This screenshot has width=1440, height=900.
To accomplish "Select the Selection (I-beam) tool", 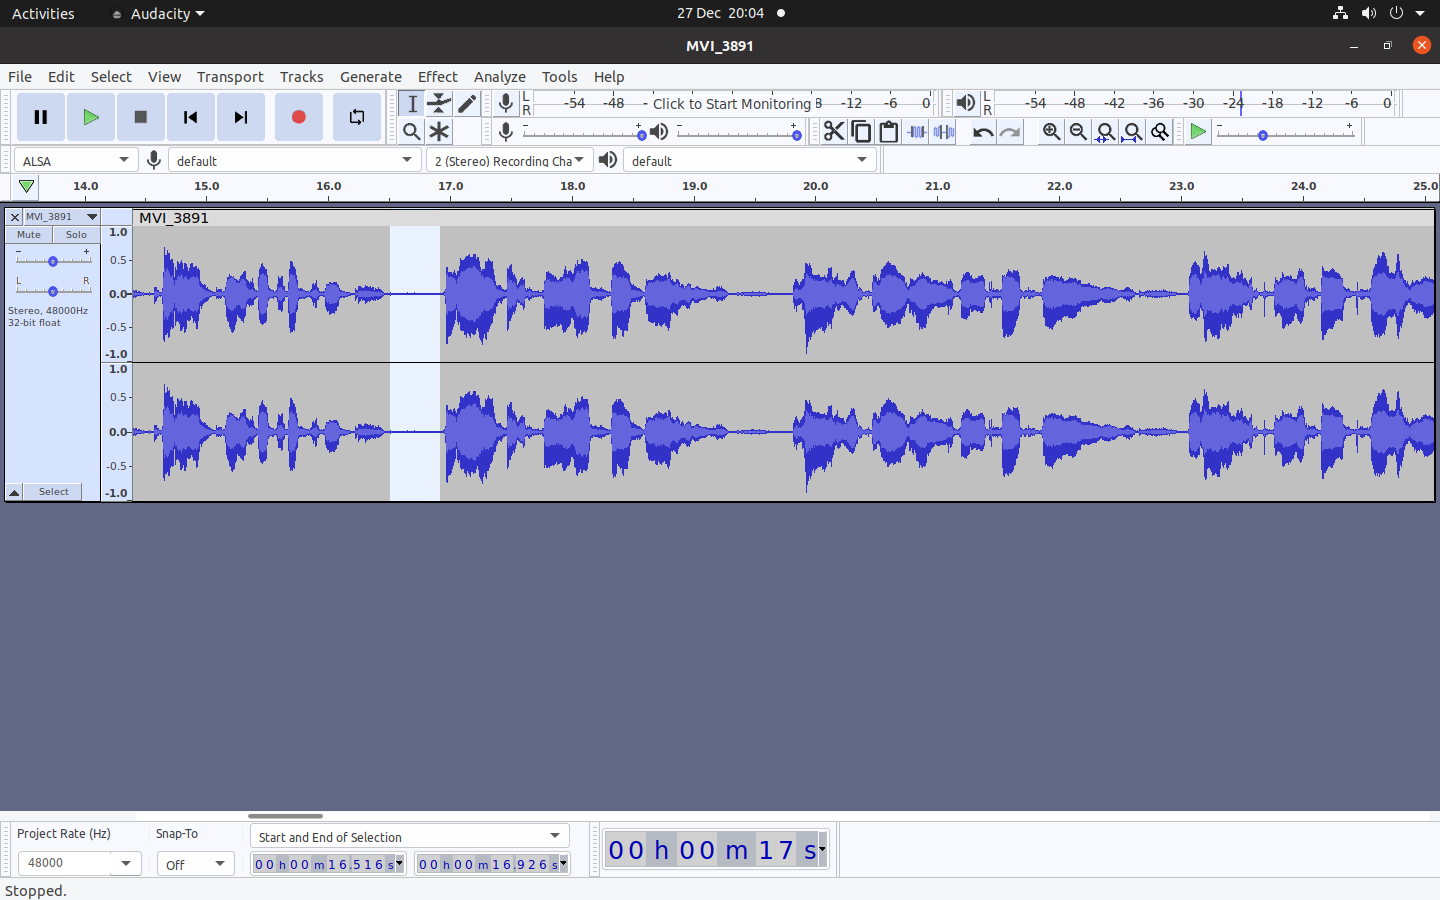I will tap(411, 104).
